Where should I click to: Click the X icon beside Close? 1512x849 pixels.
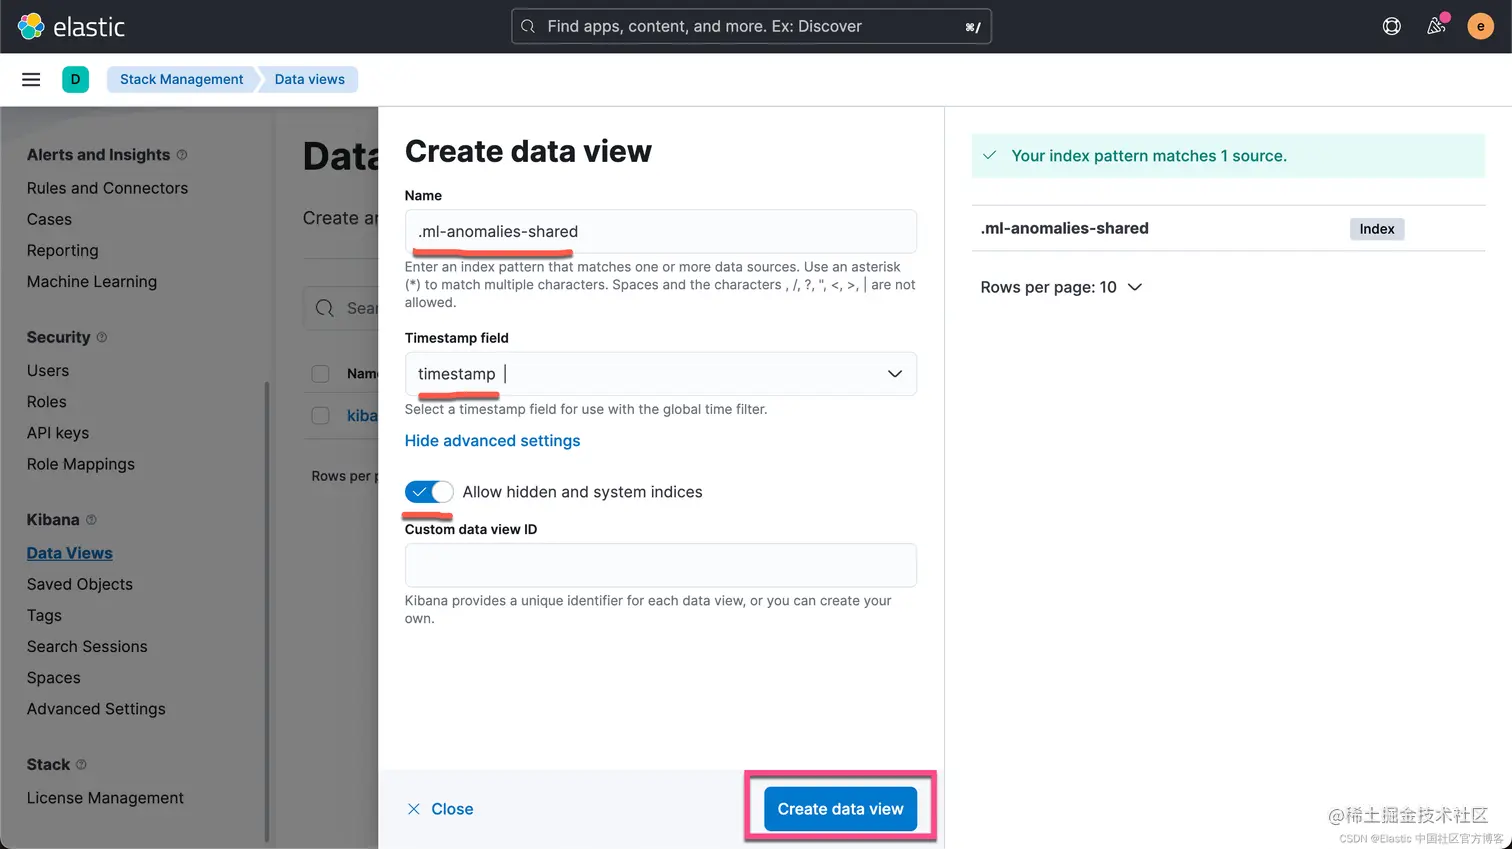point(413,809)
